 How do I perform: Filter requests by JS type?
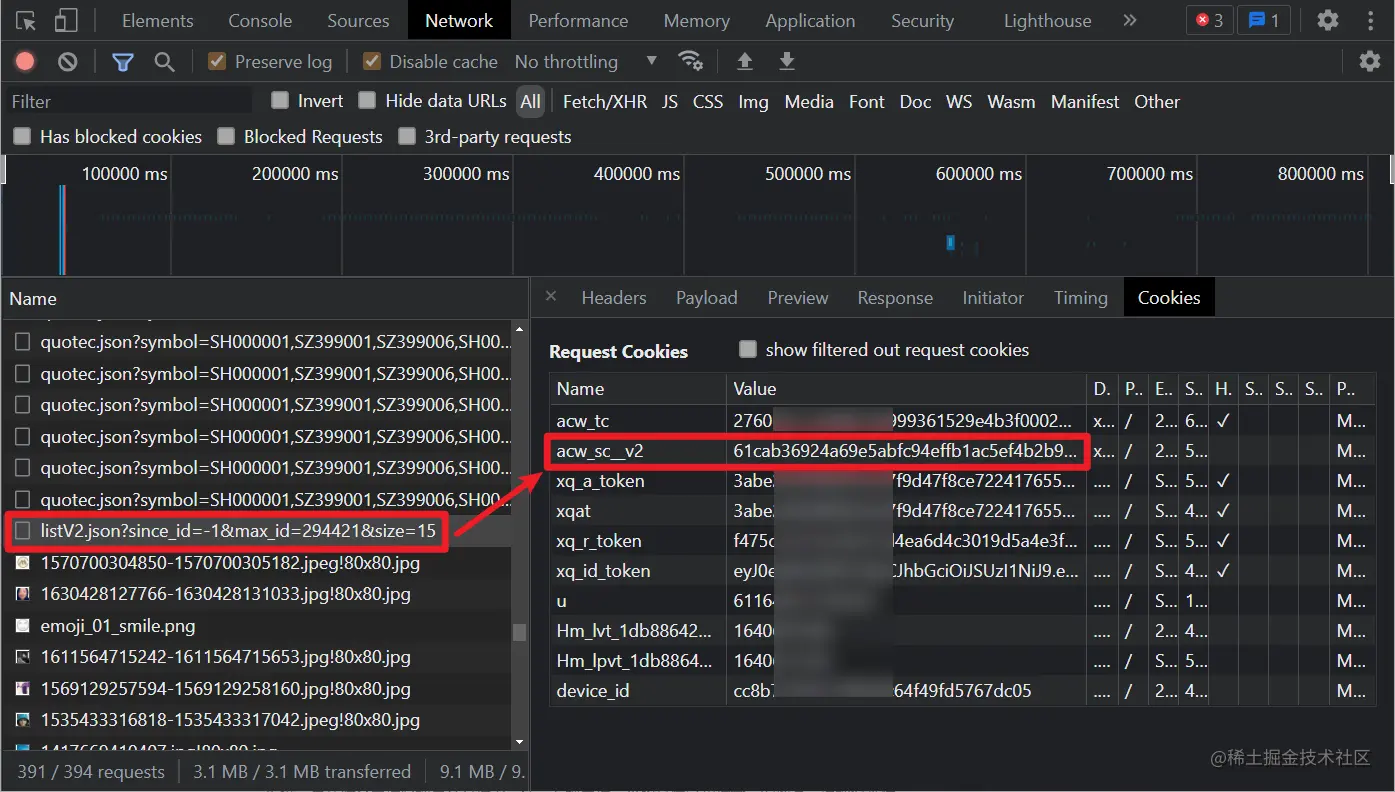point(670,101)
